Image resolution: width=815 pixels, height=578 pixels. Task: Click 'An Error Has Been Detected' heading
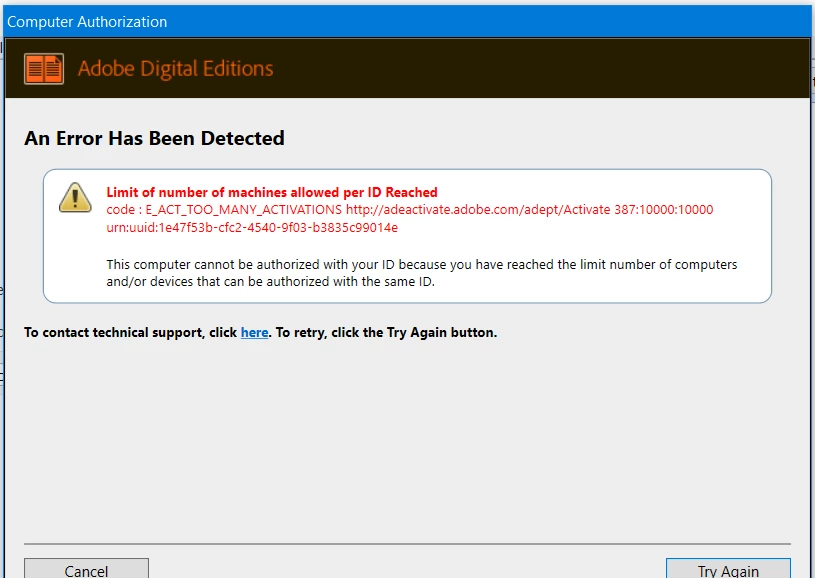[154, 138]
